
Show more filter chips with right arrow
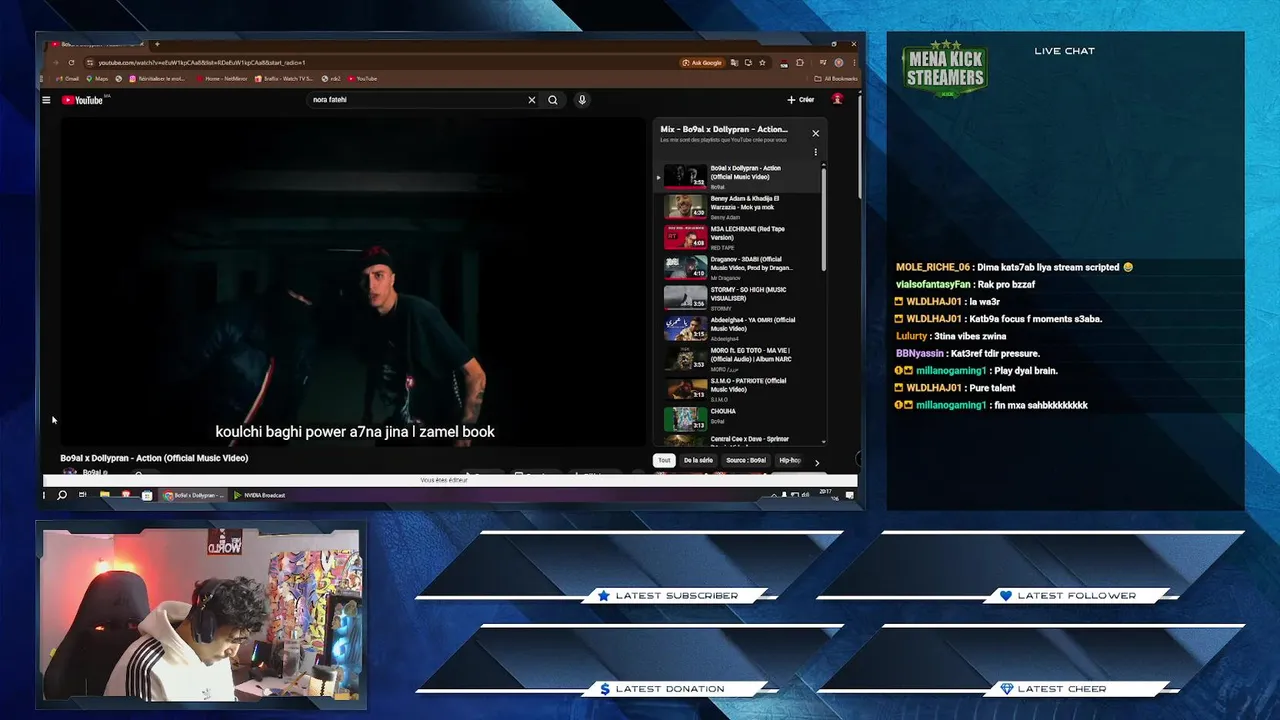tap(817, 462)
